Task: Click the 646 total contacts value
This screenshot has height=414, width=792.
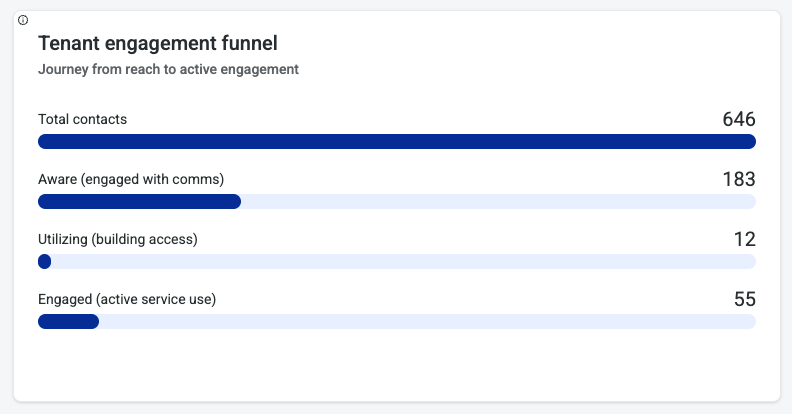Action: pyautogui.click(x=738, y=119)
